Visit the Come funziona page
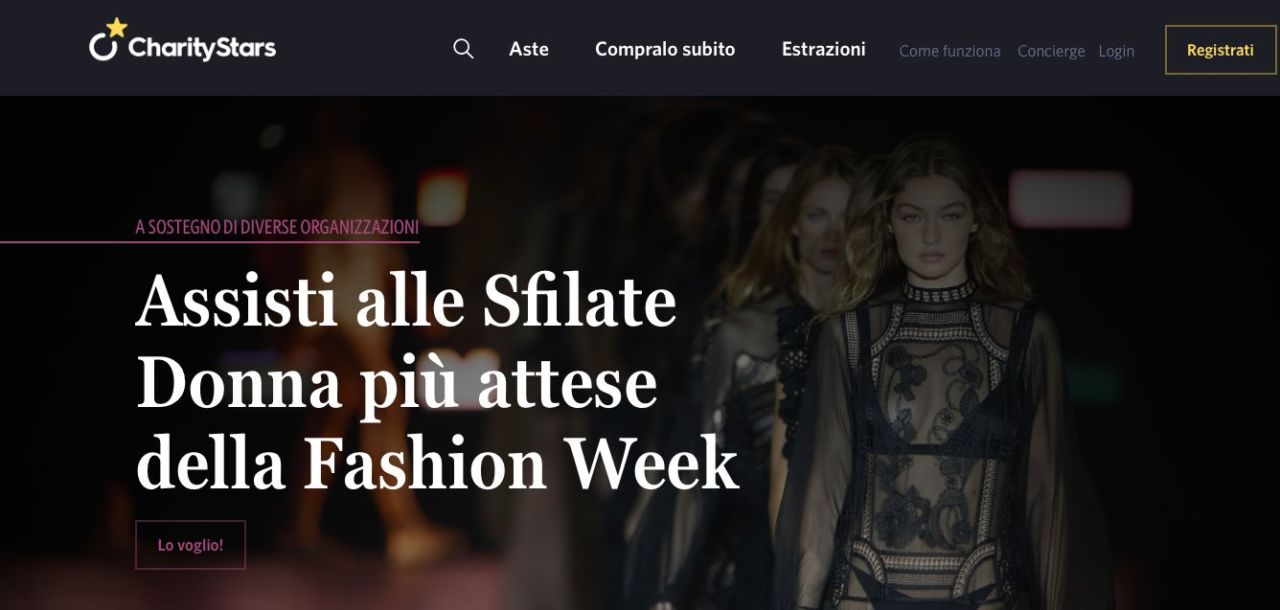Image resolution: width=1280 pixels, height=610 pixels. click(950, 51)
